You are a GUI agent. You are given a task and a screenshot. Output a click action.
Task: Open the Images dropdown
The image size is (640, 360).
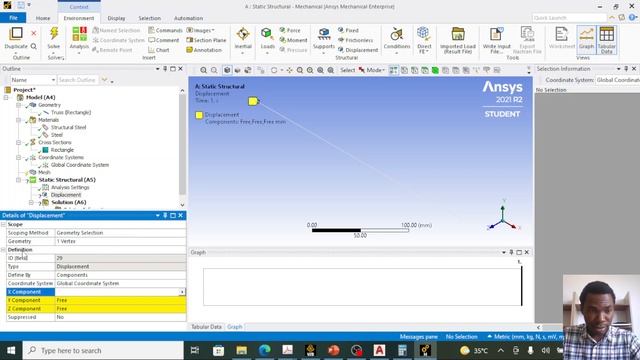200,30
